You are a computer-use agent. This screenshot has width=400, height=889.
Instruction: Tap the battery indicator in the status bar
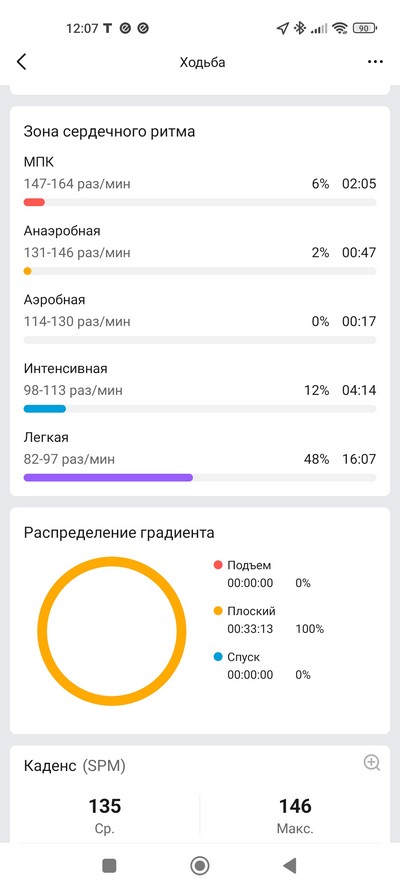pyautogui.click(x=365, y=28)
